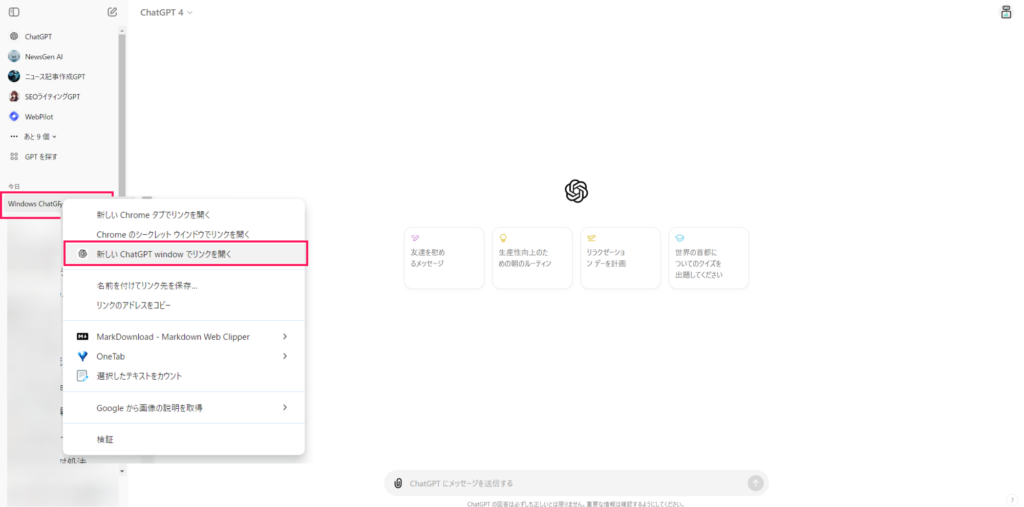Choose 選択したテキストをカウント
This screenshot has width=1024, height=507.
(184, 376)
